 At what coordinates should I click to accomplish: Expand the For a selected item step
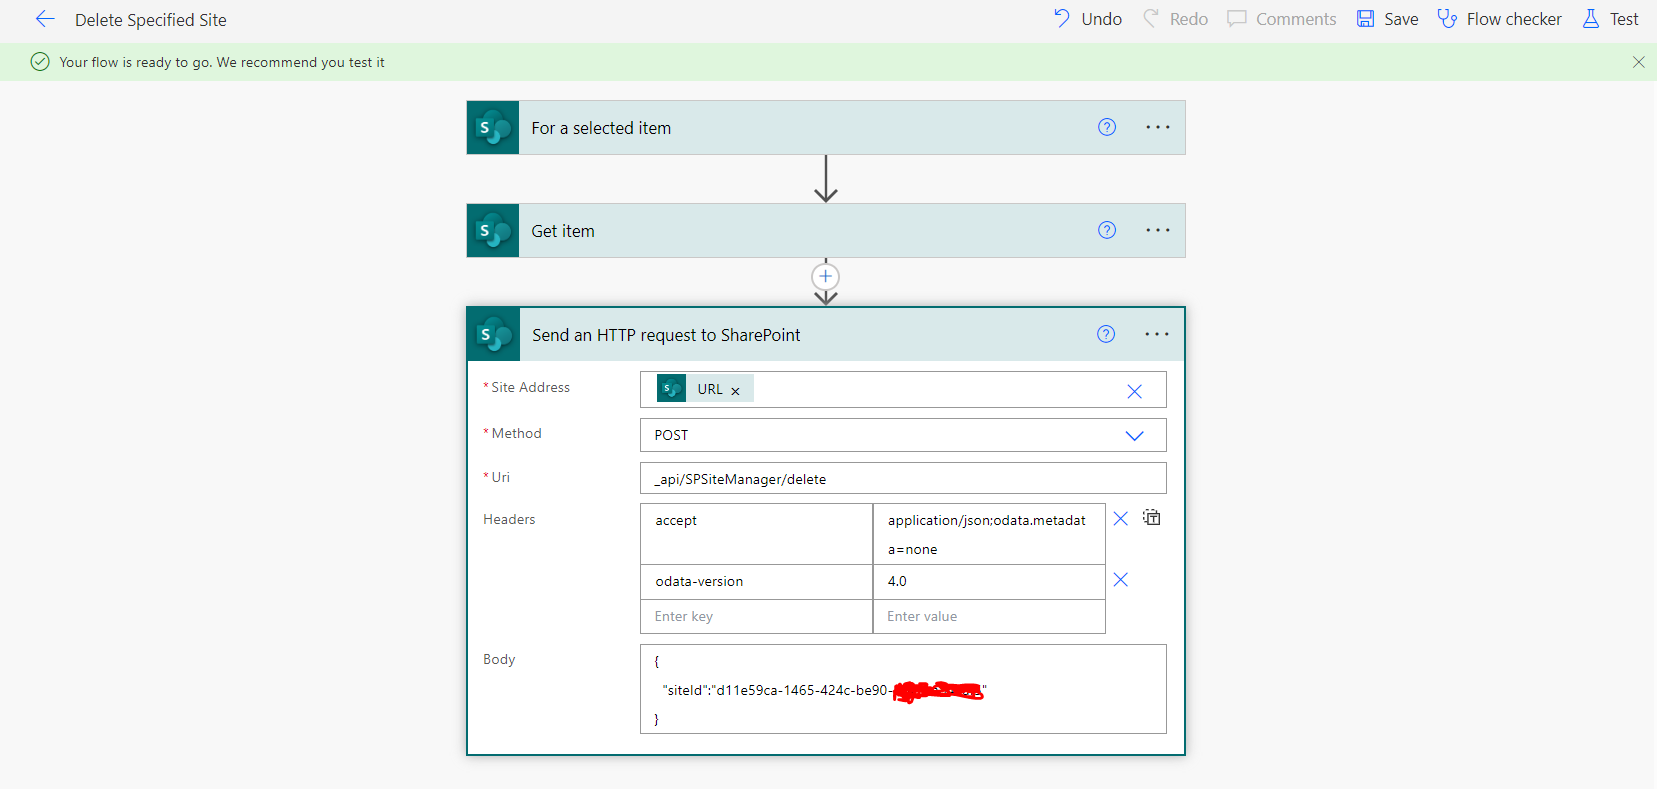[x=825, y=127]
